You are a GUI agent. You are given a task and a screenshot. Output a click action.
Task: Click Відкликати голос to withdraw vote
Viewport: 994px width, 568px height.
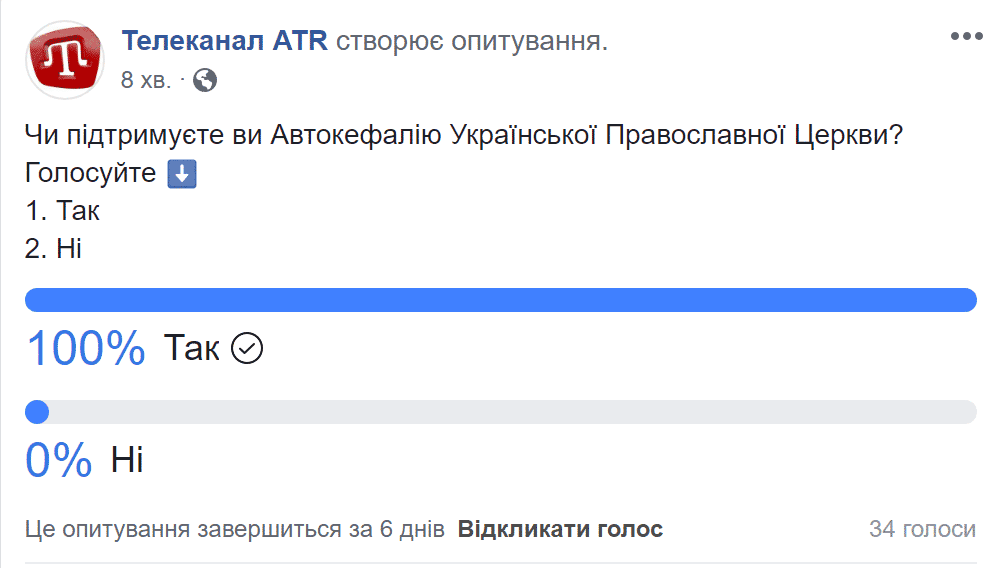click(x=560, y=529)
